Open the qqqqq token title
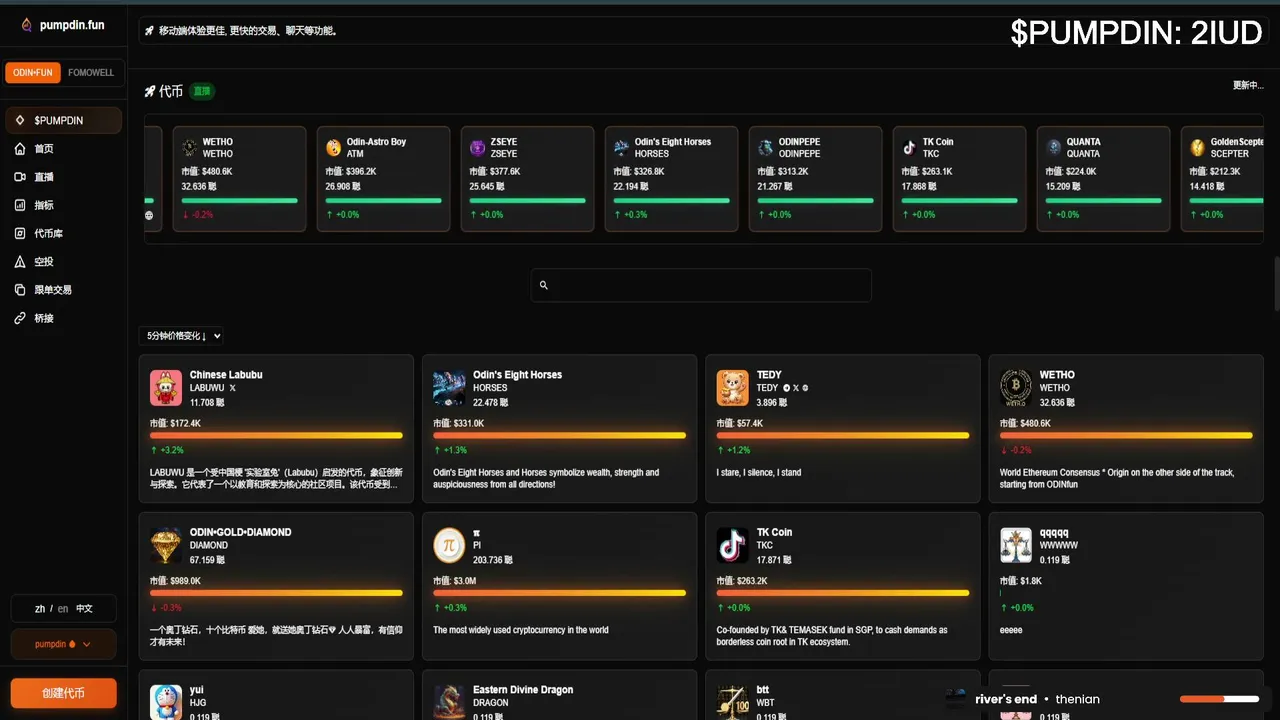This screenshot has height=720, width=1280. (x=1054, y=532)
